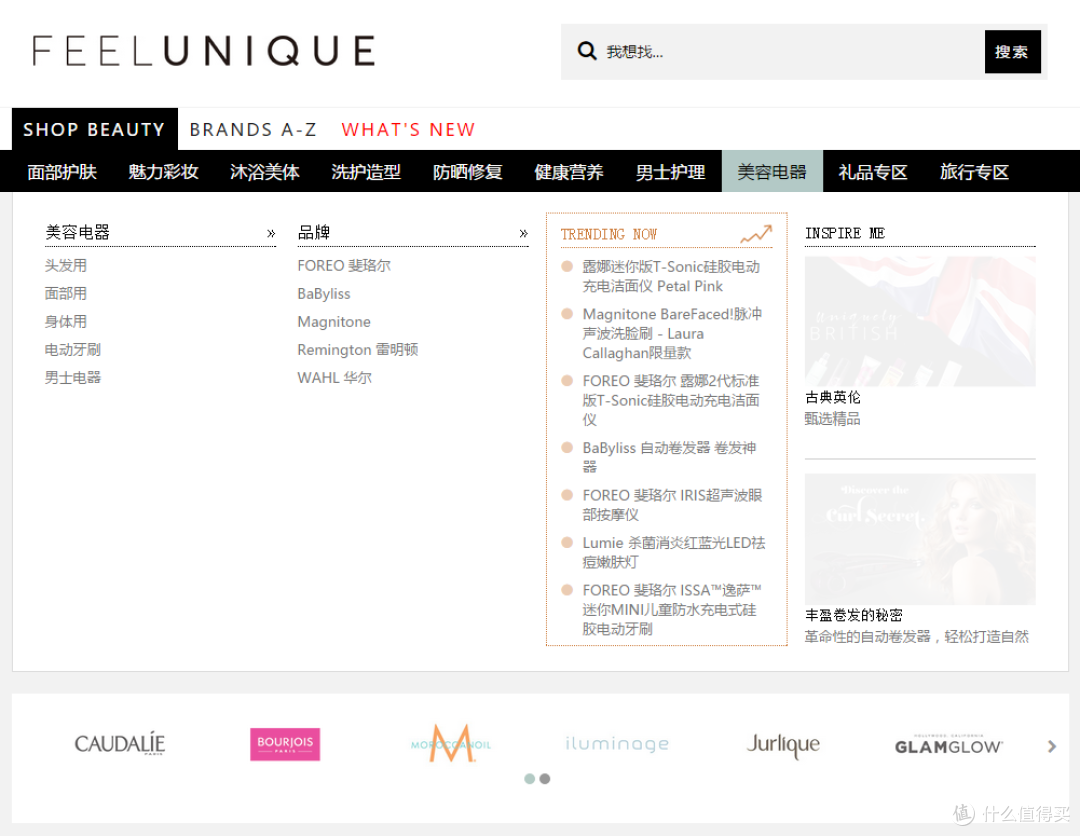Select 沐浴美体 in the category menu
This screenshot has width=1080, height=836.
pos(264,171)
